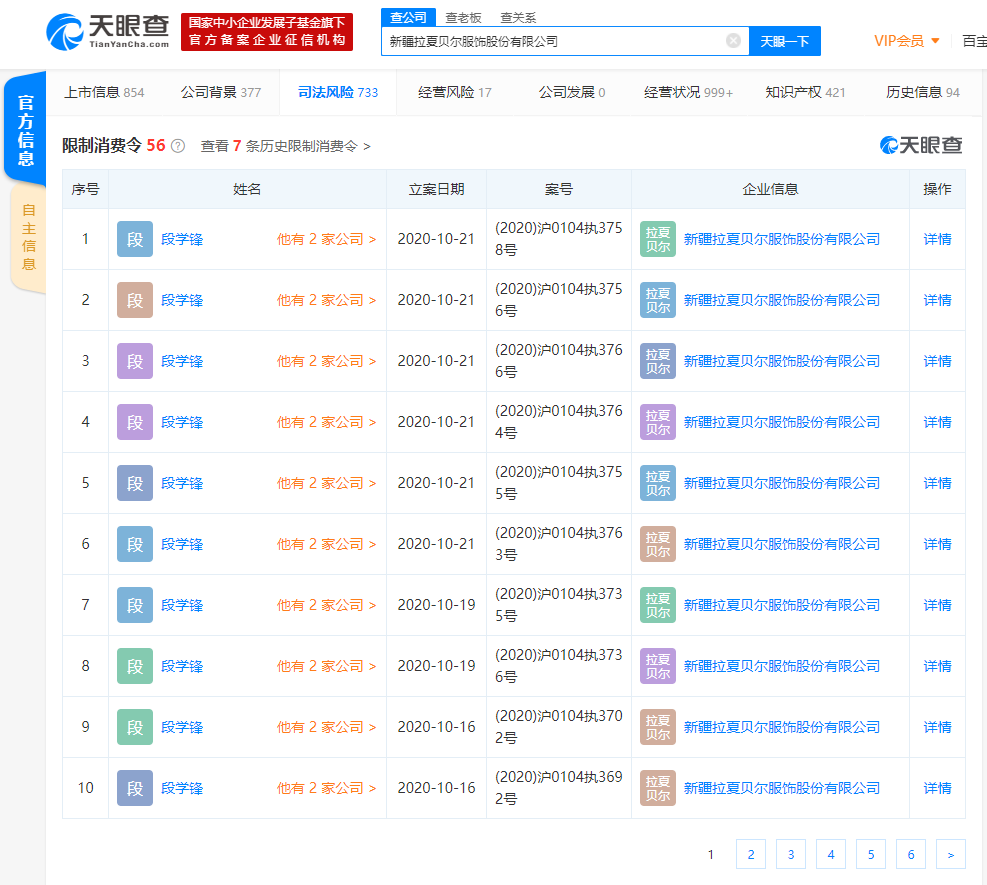Click the 段 avatar in row 9
The height and width of the screenshot is (885, 987).
(135, 728)
